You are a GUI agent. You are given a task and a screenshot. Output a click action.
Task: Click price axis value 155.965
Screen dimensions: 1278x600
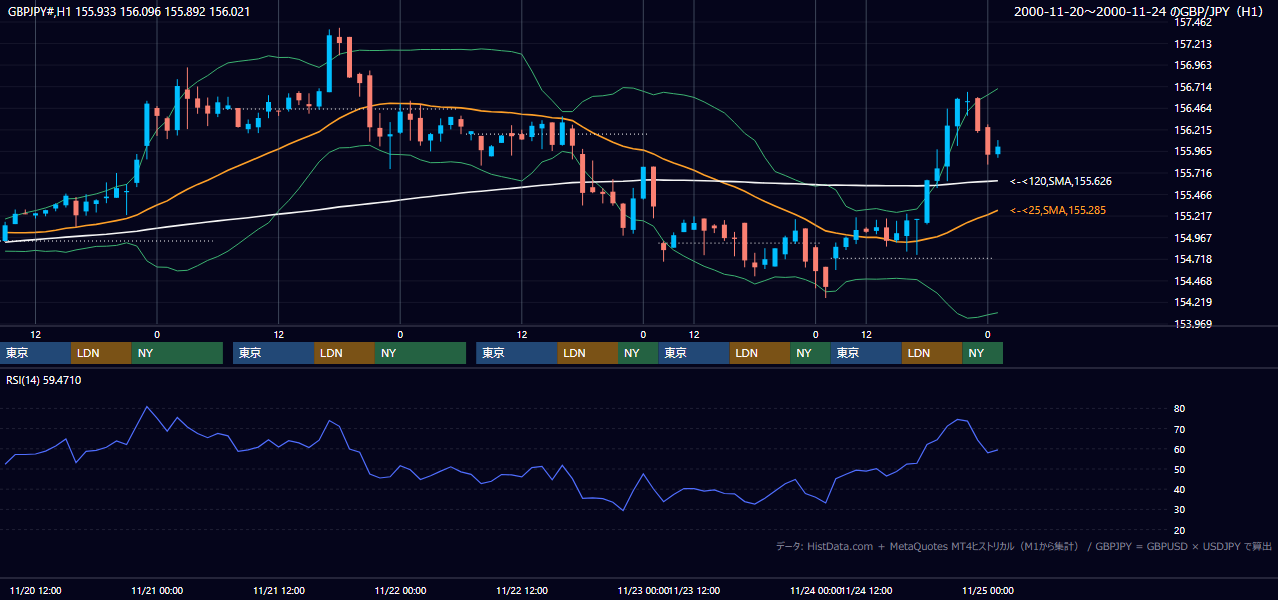click(x=1193, y=151)
